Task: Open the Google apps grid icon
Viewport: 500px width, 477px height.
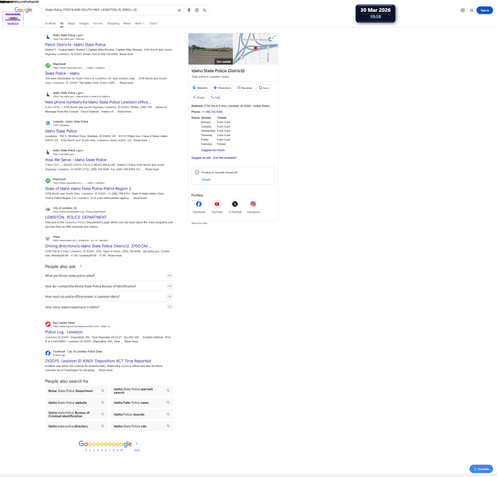Action: click(x=471, y=10)
